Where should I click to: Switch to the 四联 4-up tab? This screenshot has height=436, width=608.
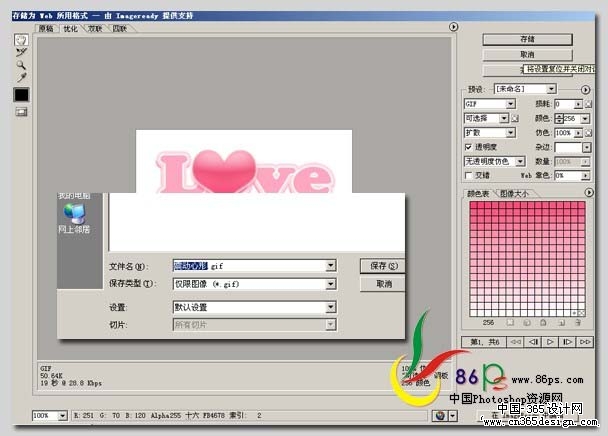coord(120,29)
